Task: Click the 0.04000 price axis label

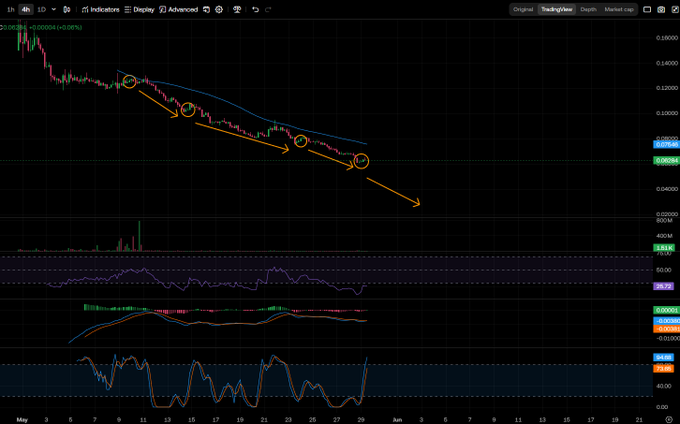Action: [x=667, y=189]
